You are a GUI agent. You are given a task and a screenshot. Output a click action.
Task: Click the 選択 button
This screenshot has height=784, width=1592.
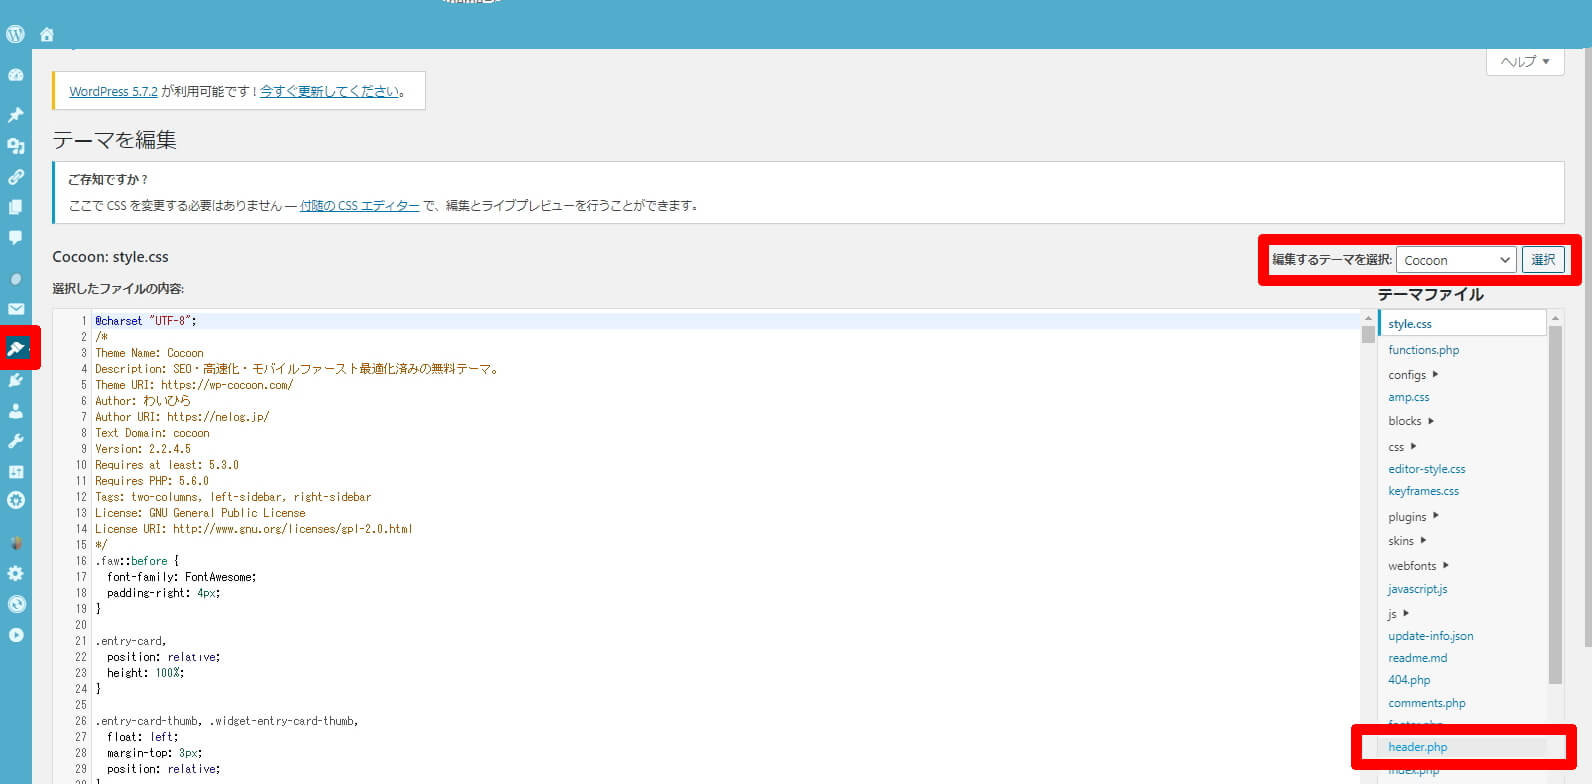1543,260
